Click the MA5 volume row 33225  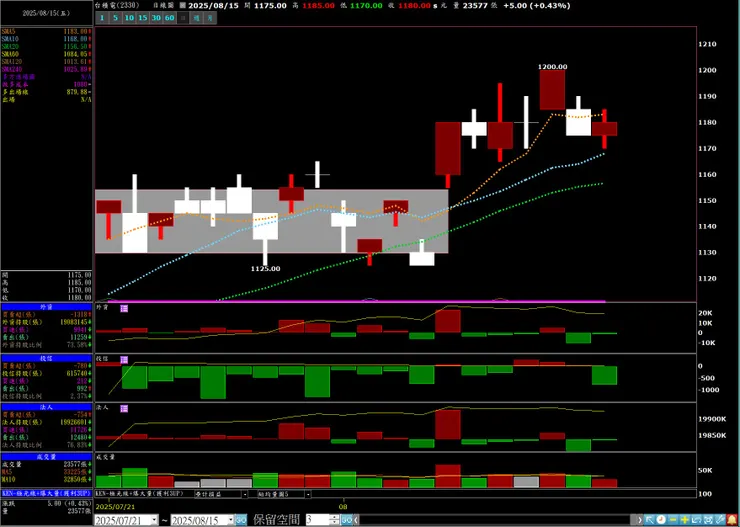point(46,472)
